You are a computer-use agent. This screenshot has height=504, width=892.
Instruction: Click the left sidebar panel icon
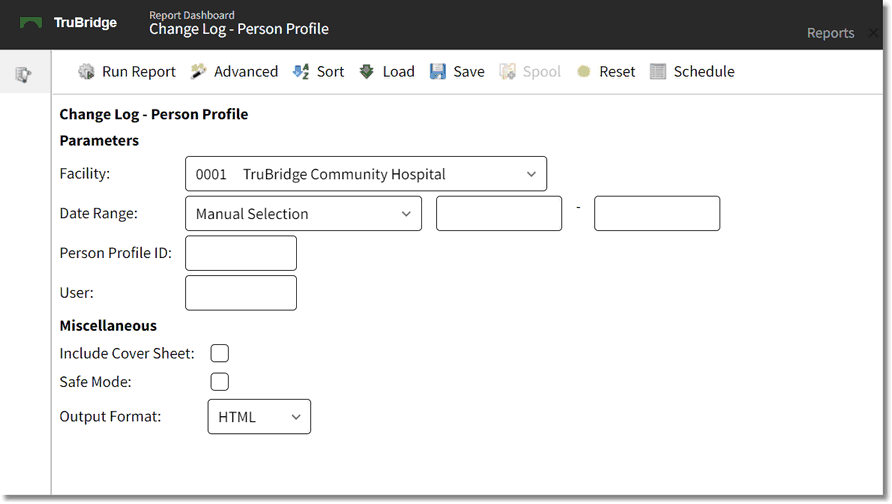(x=24, y=74)
